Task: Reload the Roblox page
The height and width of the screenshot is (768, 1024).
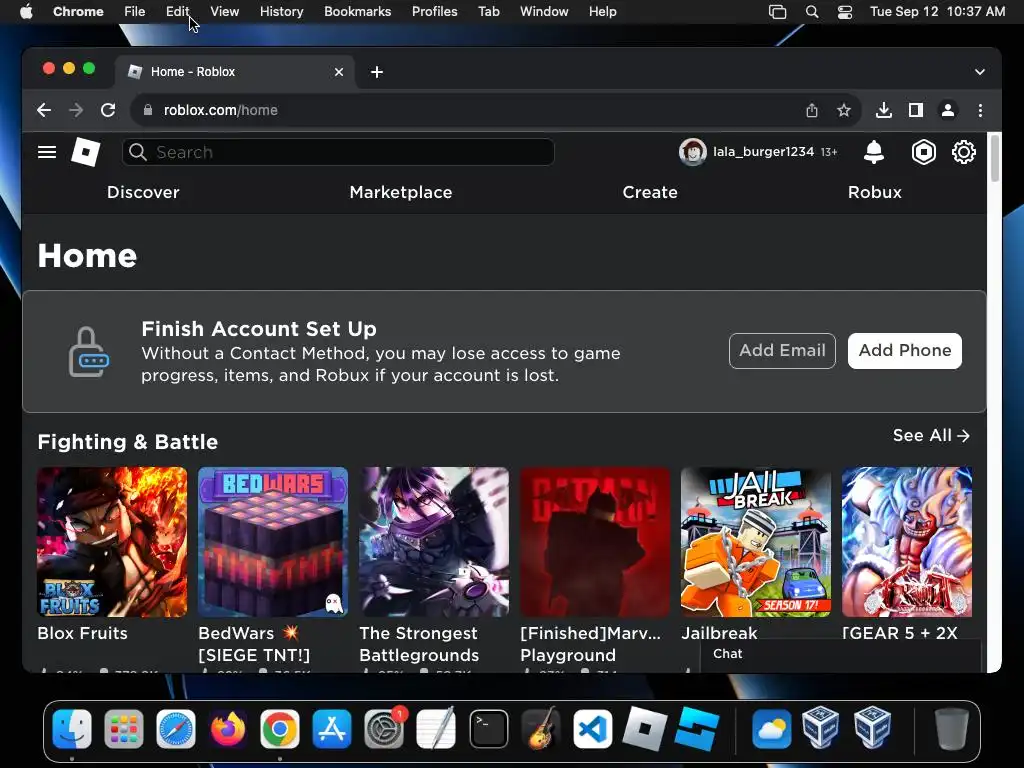Action: [x=108, y=110]
